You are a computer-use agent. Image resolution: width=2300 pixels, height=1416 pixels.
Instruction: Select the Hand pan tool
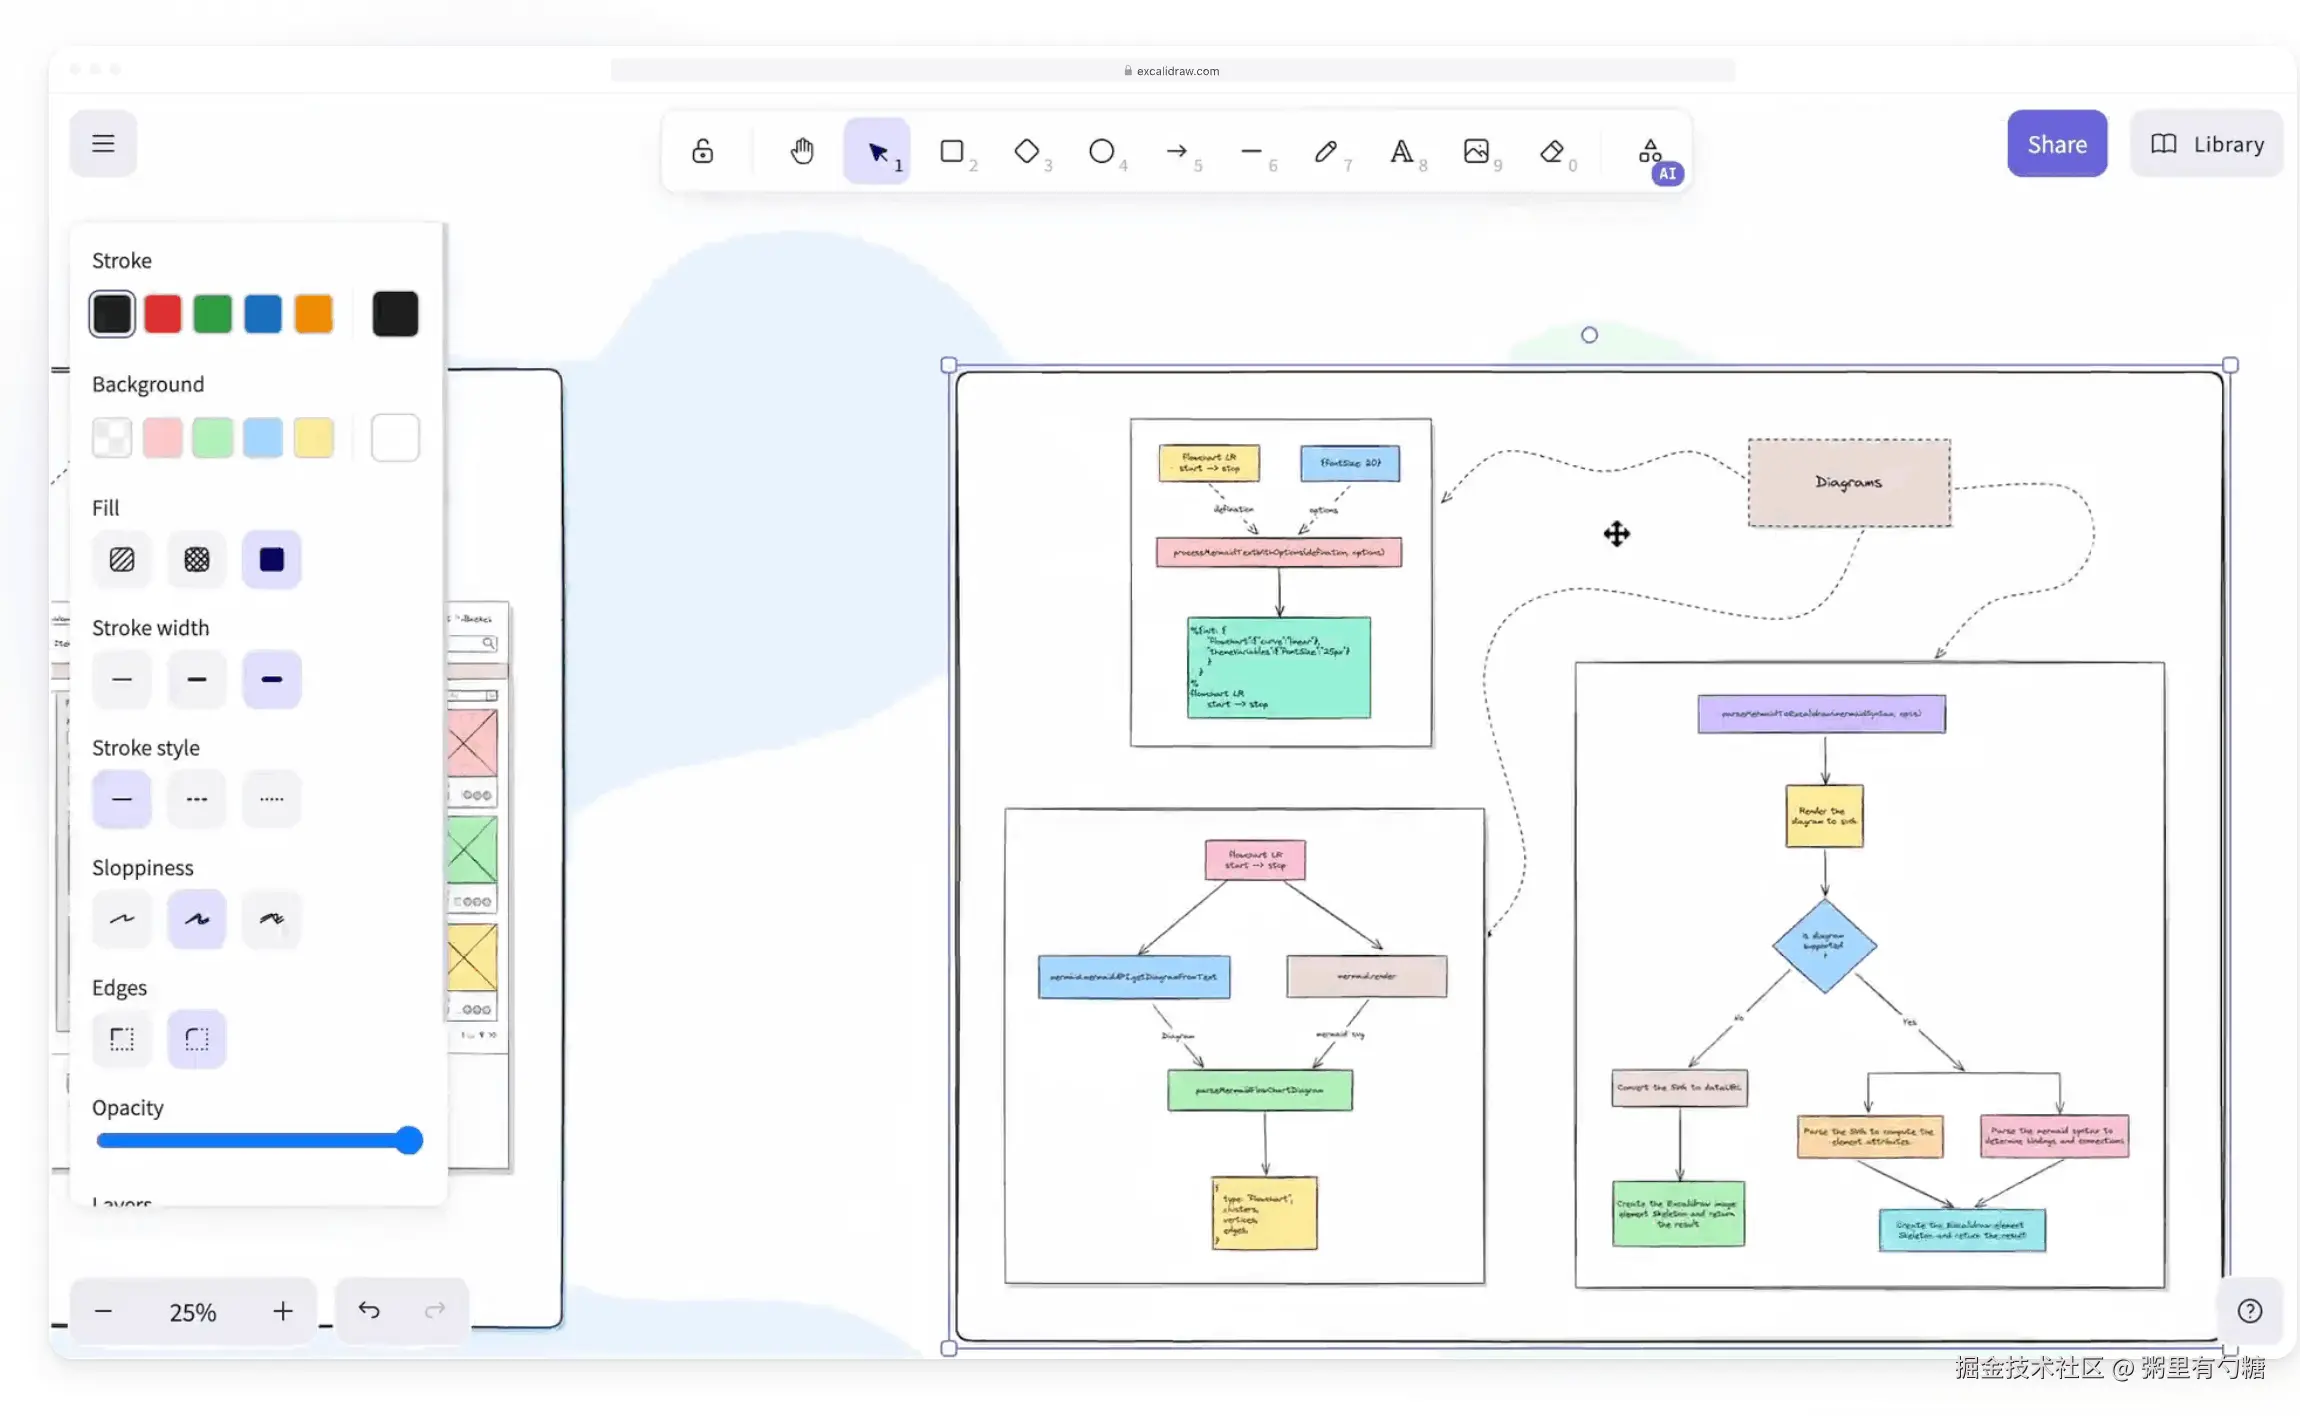pyautogui.click(x=801, y=151)
